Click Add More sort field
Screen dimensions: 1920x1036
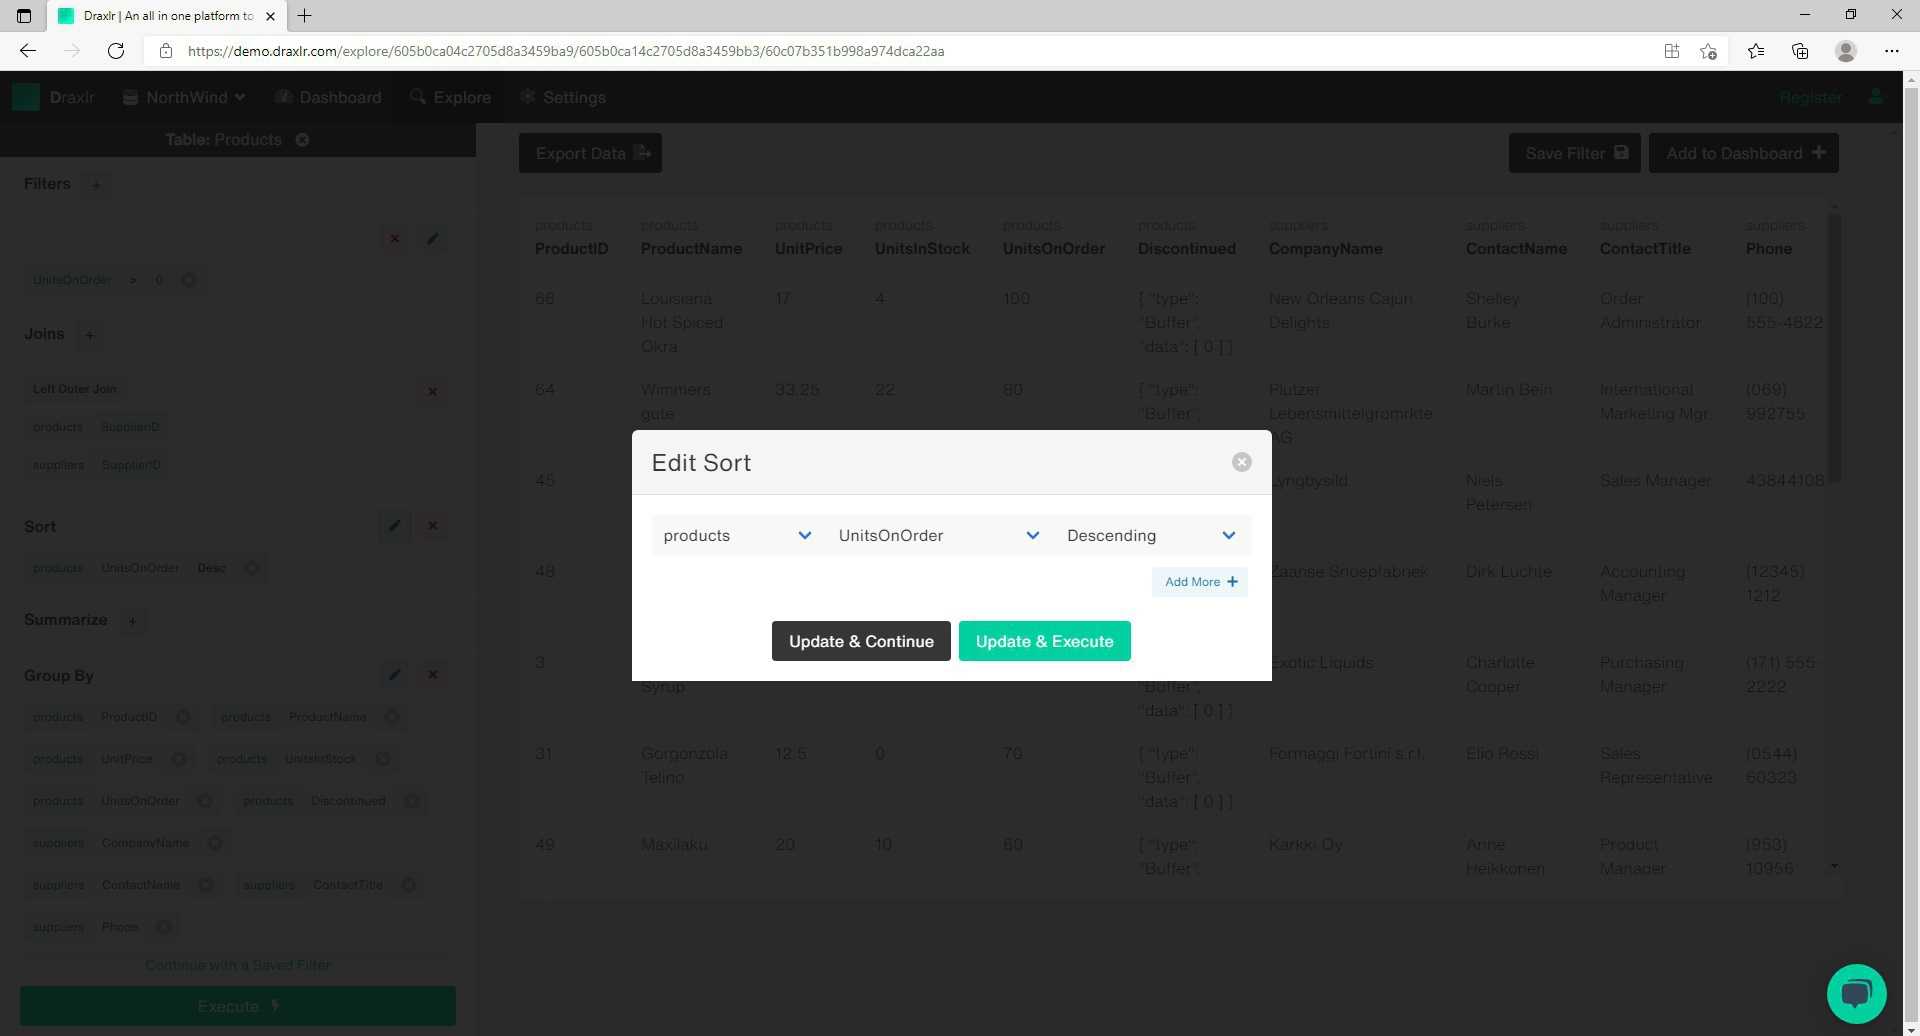[x=1200, y=582]
